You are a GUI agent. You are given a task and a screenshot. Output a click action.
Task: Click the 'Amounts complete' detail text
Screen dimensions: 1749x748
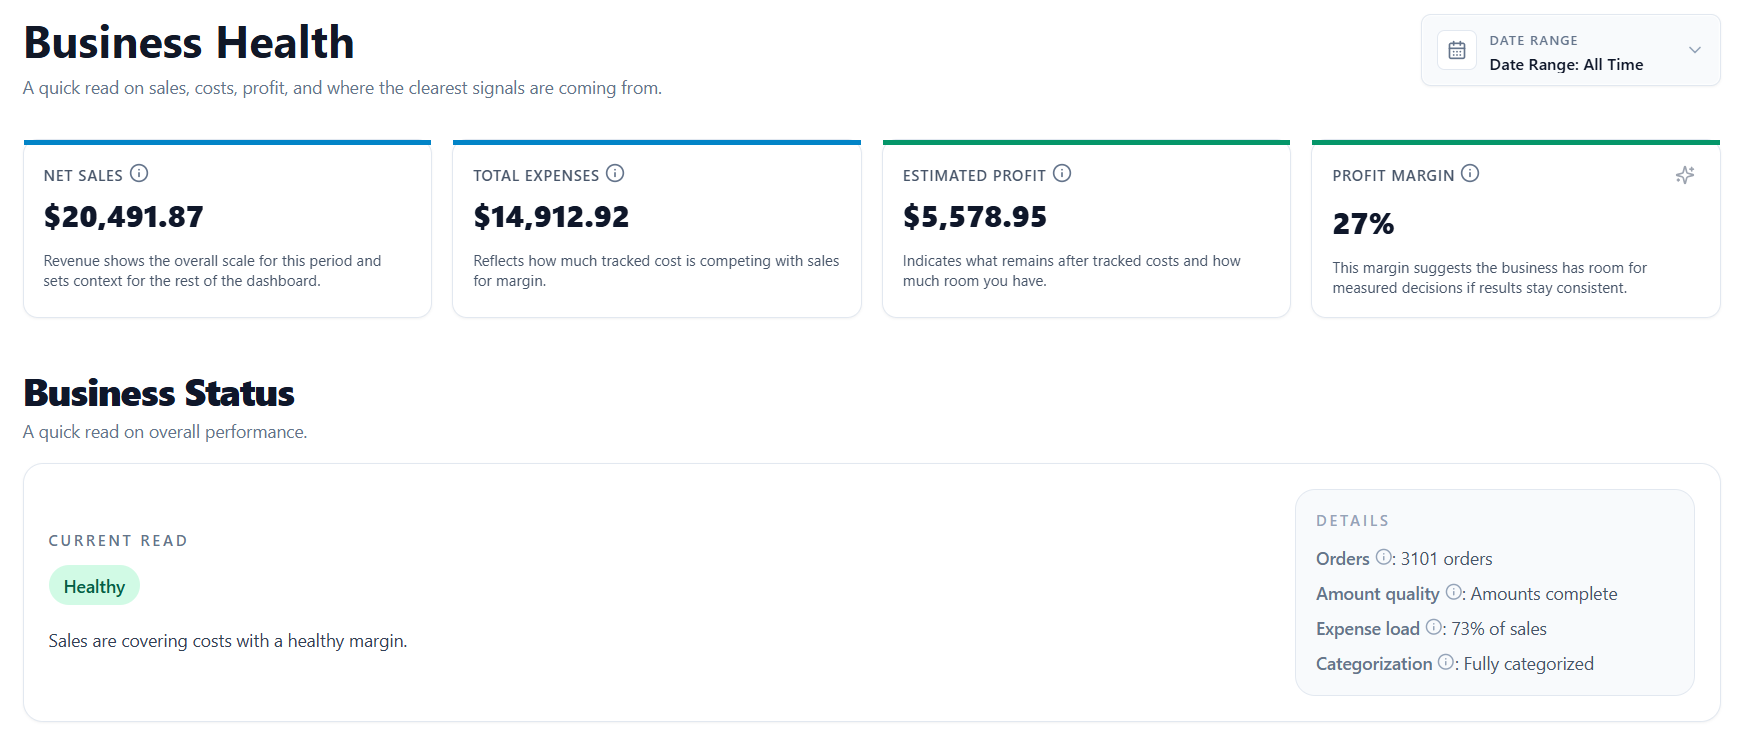pos(1543,594)
